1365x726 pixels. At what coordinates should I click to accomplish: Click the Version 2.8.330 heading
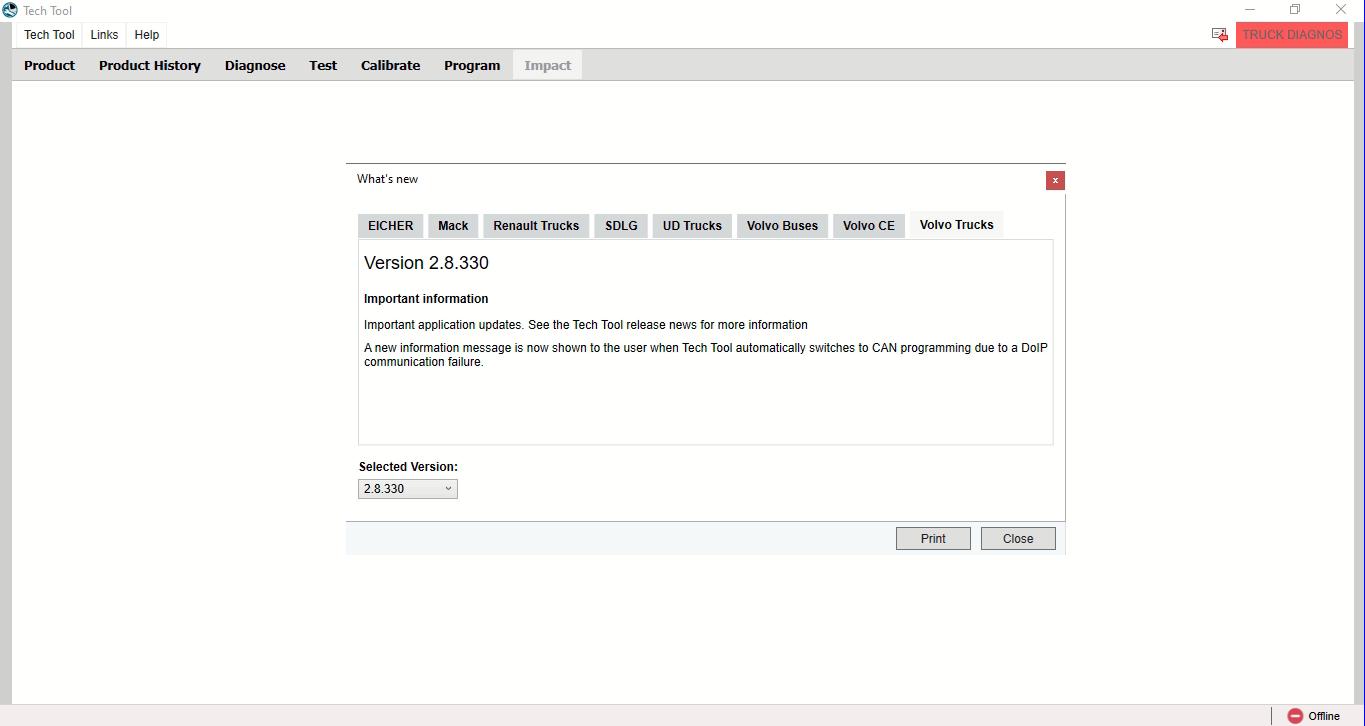tap(426, 263)
